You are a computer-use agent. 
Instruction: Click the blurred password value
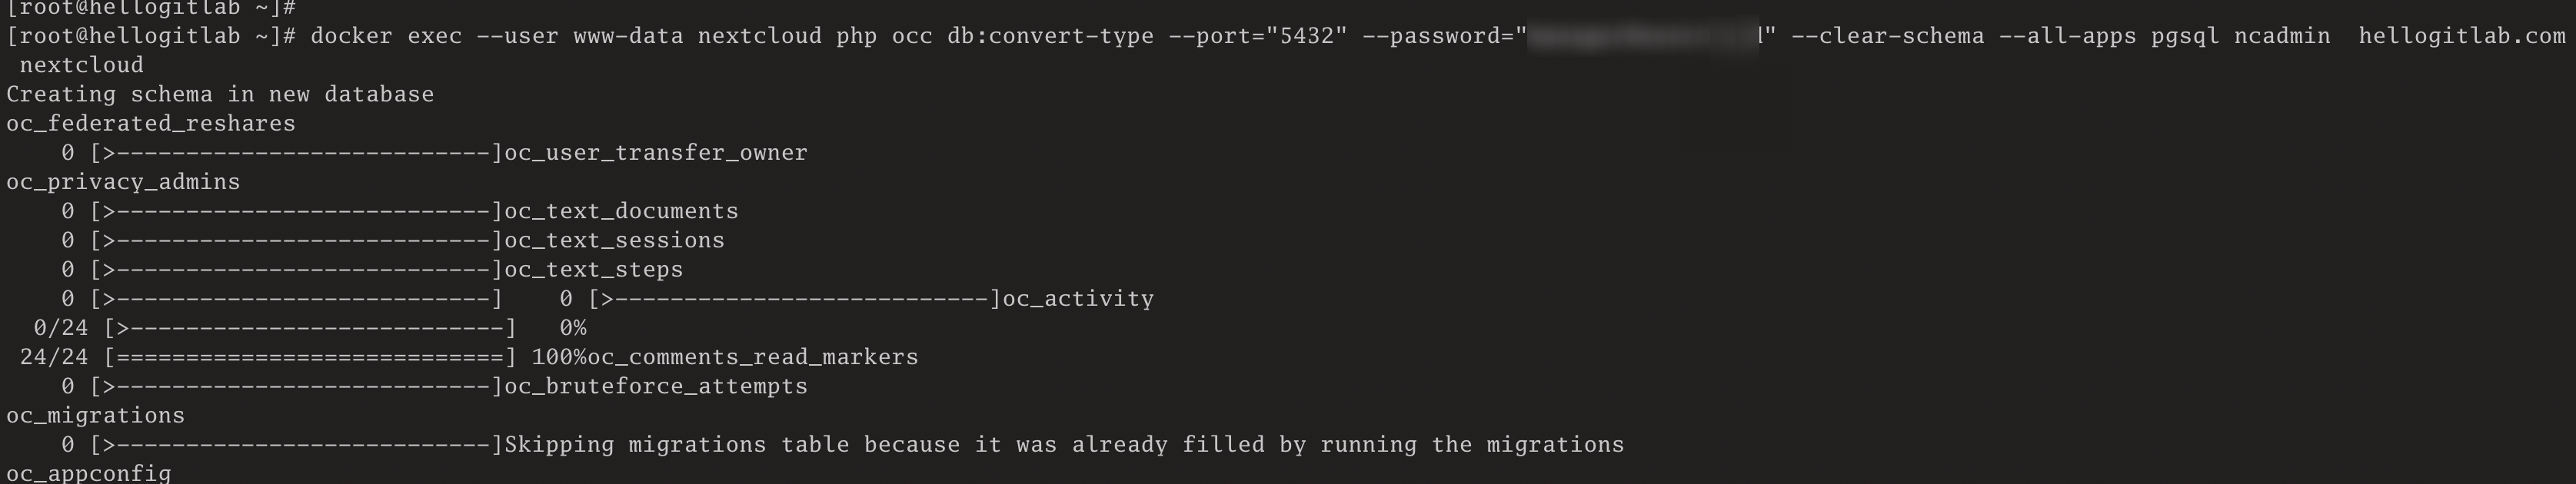1644,37
